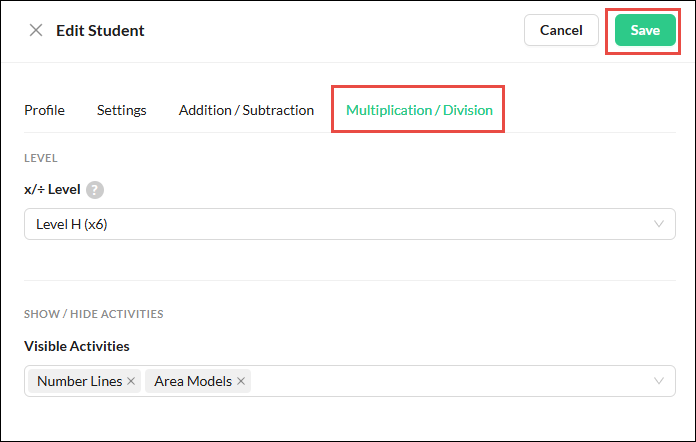Screen dimensions: 696x442
Task: Remove the Area Models activity tag
Action: 241,381
